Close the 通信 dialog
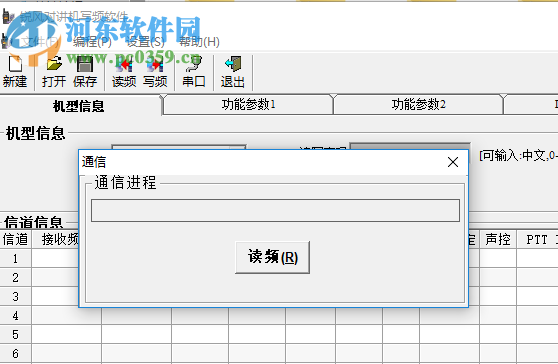Viewport: 558px width, 364px height. tap(453, 162)
